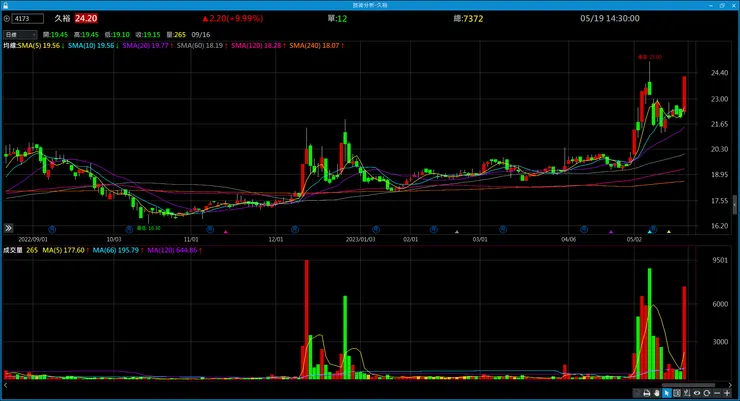The image size is (740, 401).
Task: Click the circular marker right of the 10/03 date label
Action: (x=129, y=229)
